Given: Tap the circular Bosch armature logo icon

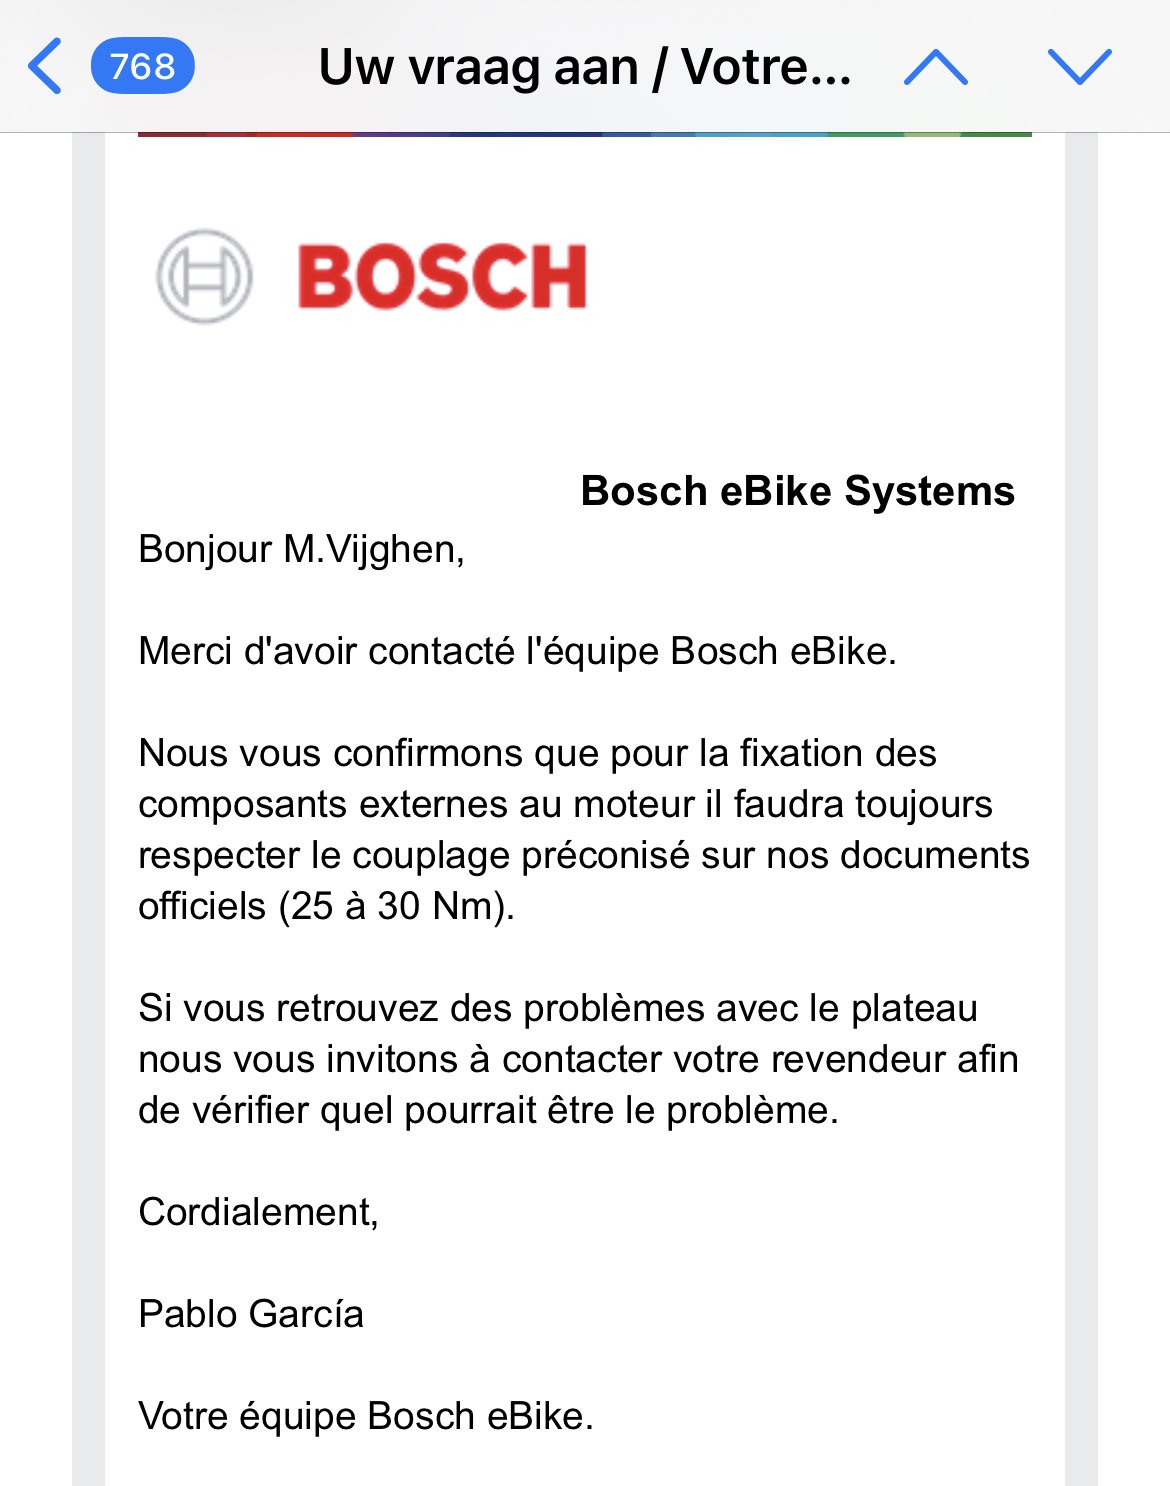Looking at the screenshot, I should 204,277.
